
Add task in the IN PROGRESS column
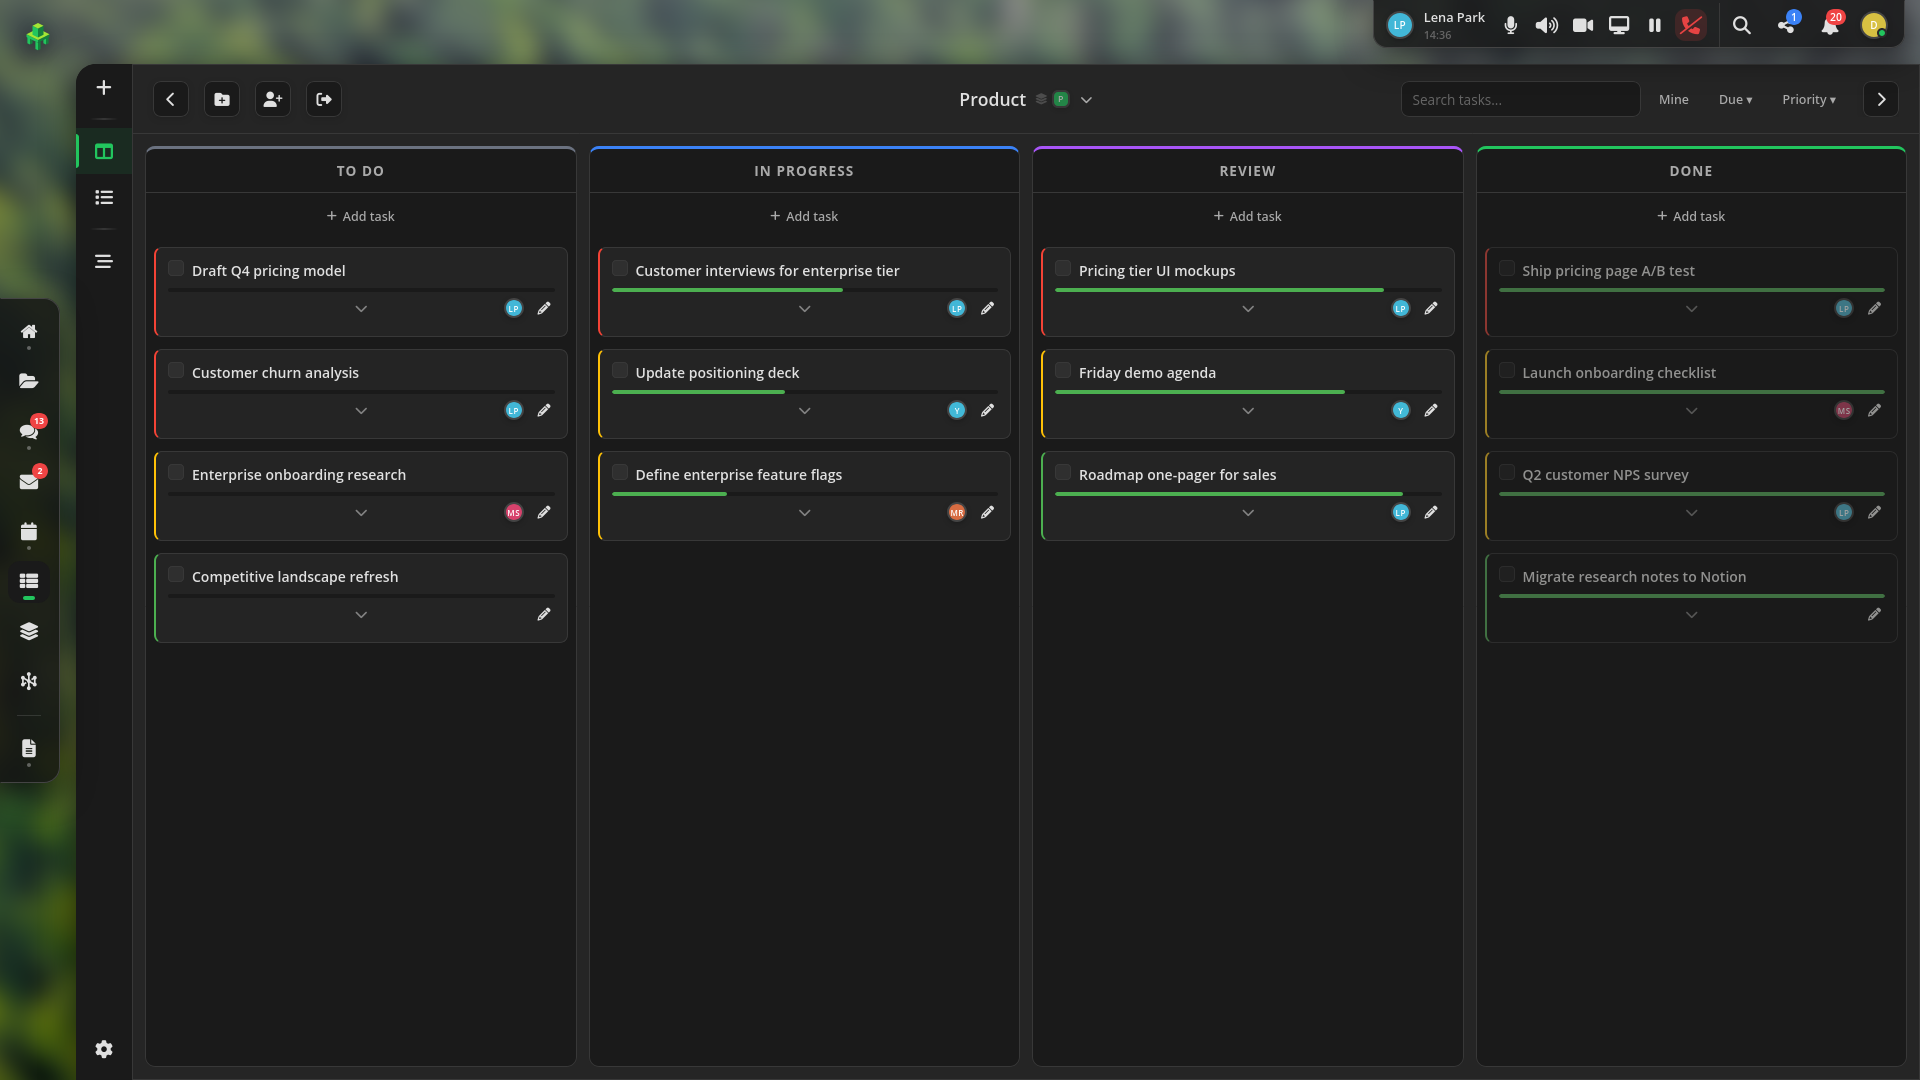(x=804, y=216)
